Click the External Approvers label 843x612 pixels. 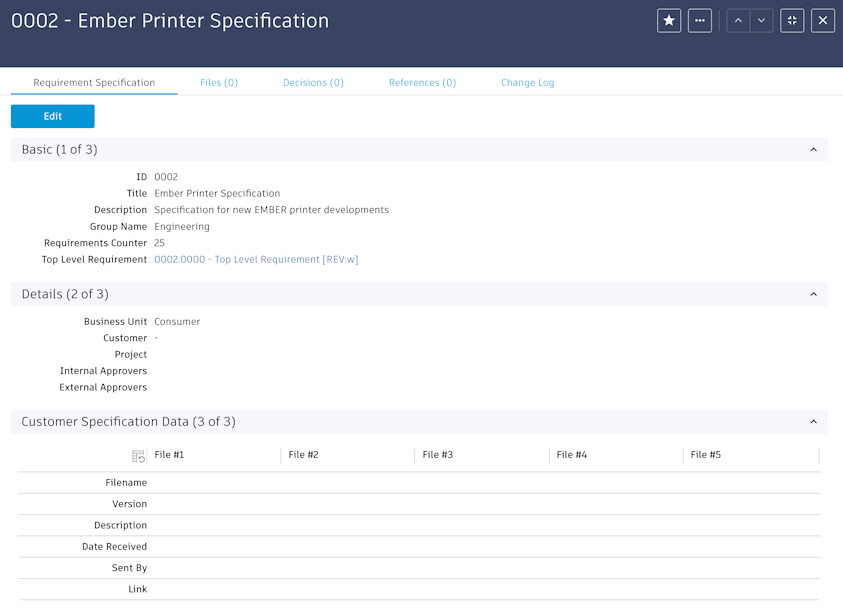tap(103, 387)
